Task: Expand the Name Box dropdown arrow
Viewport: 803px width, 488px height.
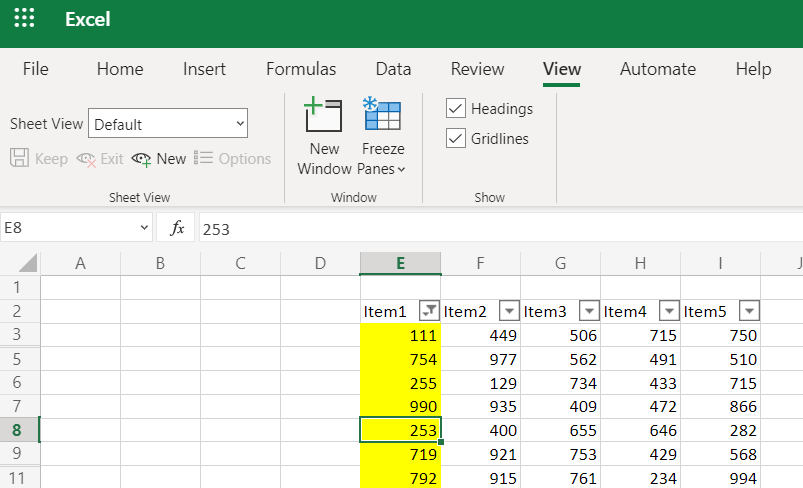Action: pyautogui.click(x=144, y=227)
